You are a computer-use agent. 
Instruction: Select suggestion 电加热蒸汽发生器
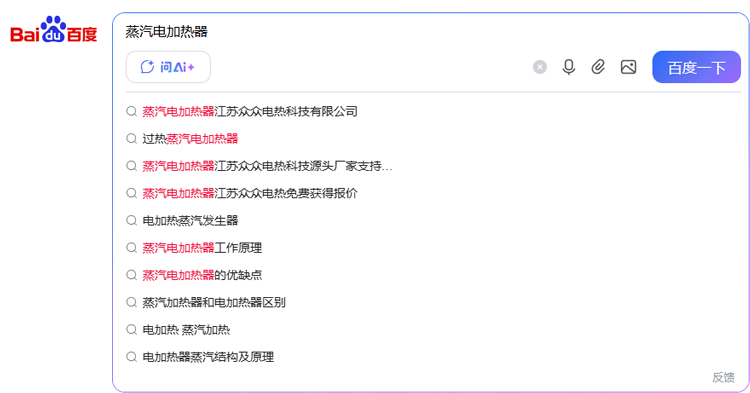[190, 220]
